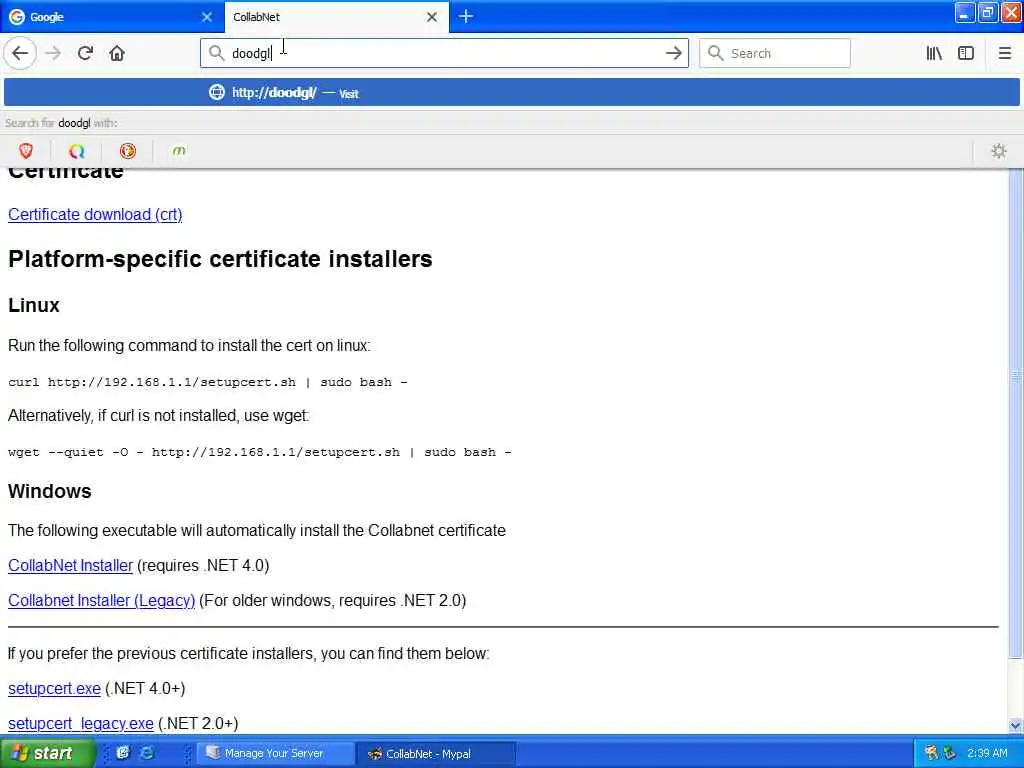Toggle the sidebar view icon
Image resolution: width=1024 pixels, height=768 pixels.
(x=966, y=53)
